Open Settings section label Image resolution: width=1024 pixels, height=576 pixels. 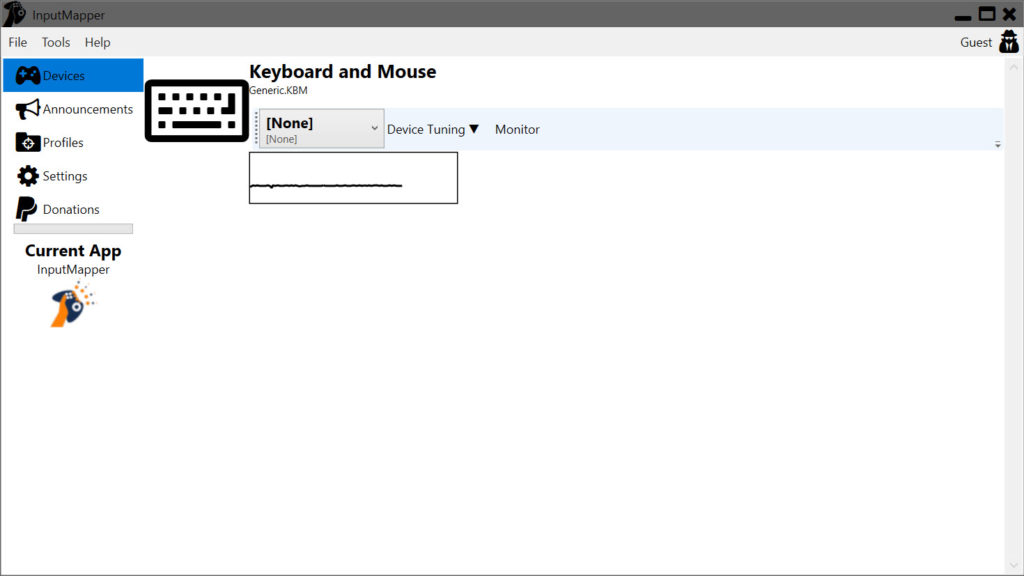[x=65, y=176]
